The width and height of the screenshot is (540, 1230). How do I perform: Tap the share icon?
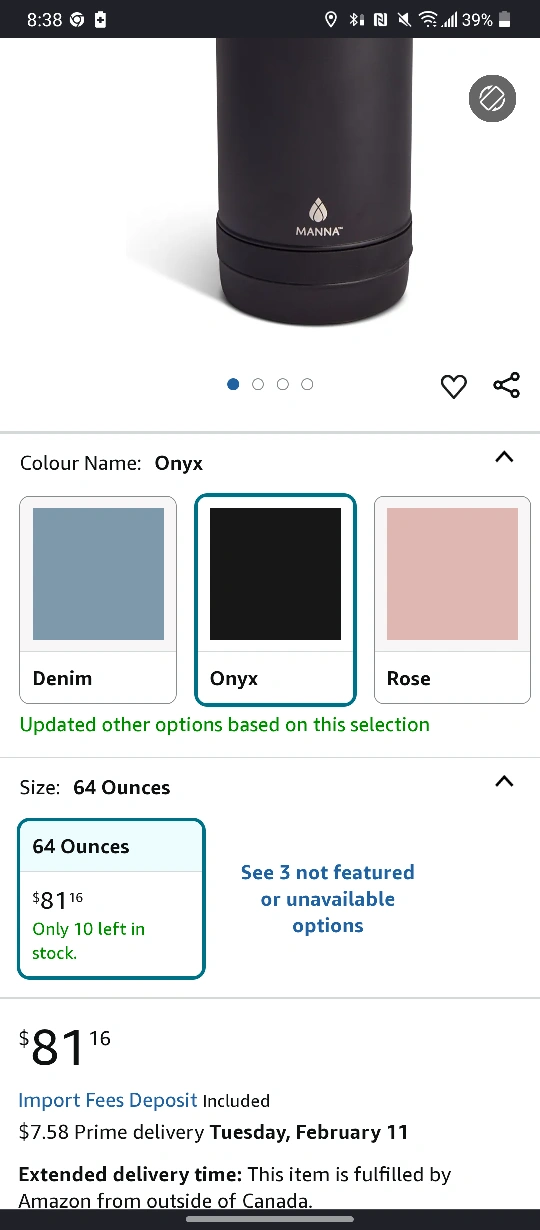click(x=506, y=385)
